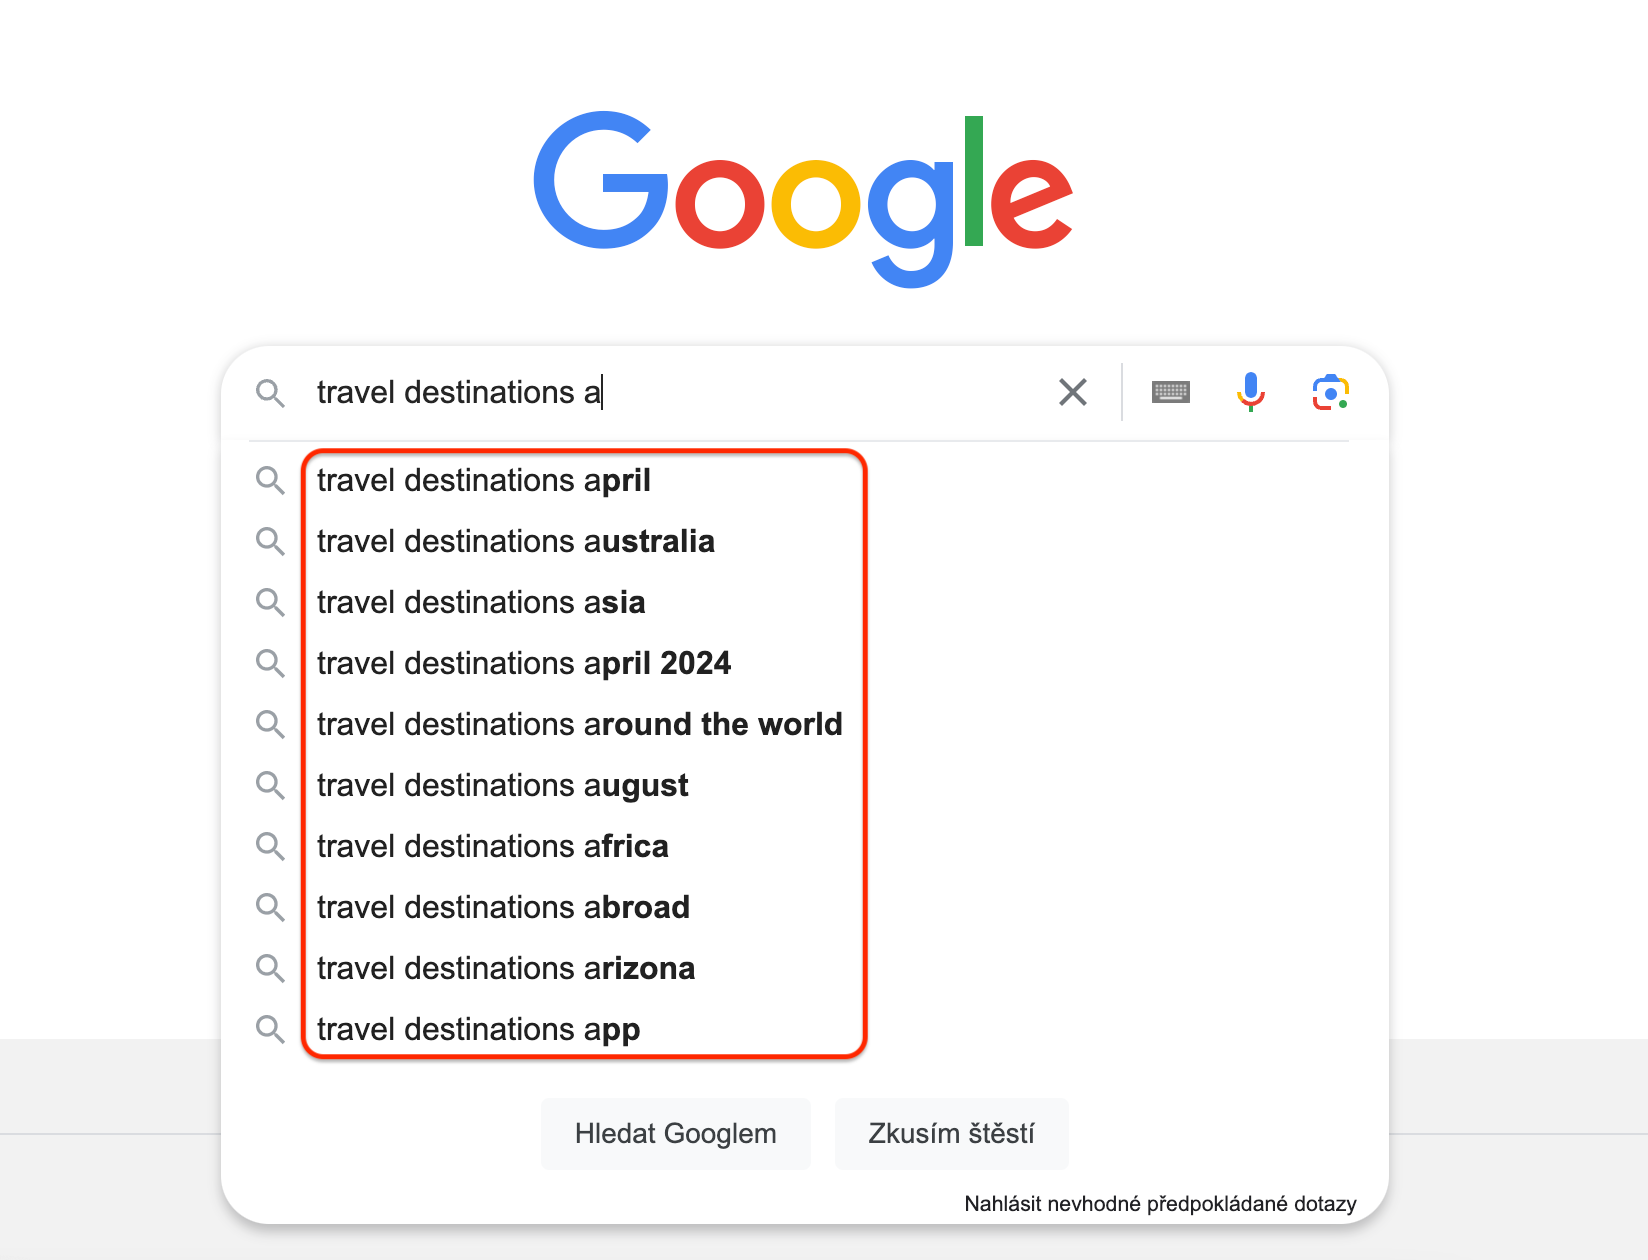
Task: Click the magnifier beside 'travel destinations april'
Action: [x=270, y=481]
